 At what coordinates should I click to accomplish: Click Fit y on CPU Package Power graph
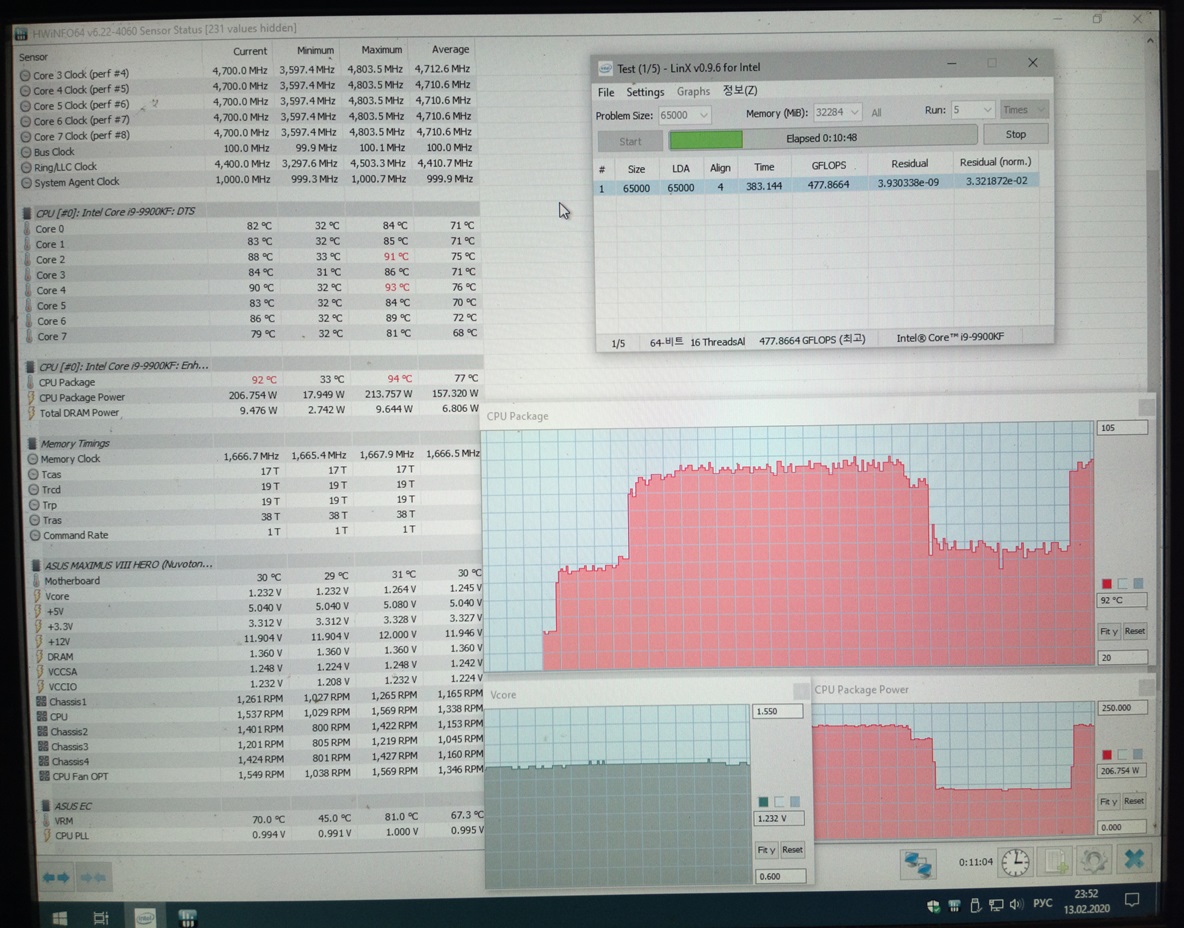click(x=1108, y=801)
